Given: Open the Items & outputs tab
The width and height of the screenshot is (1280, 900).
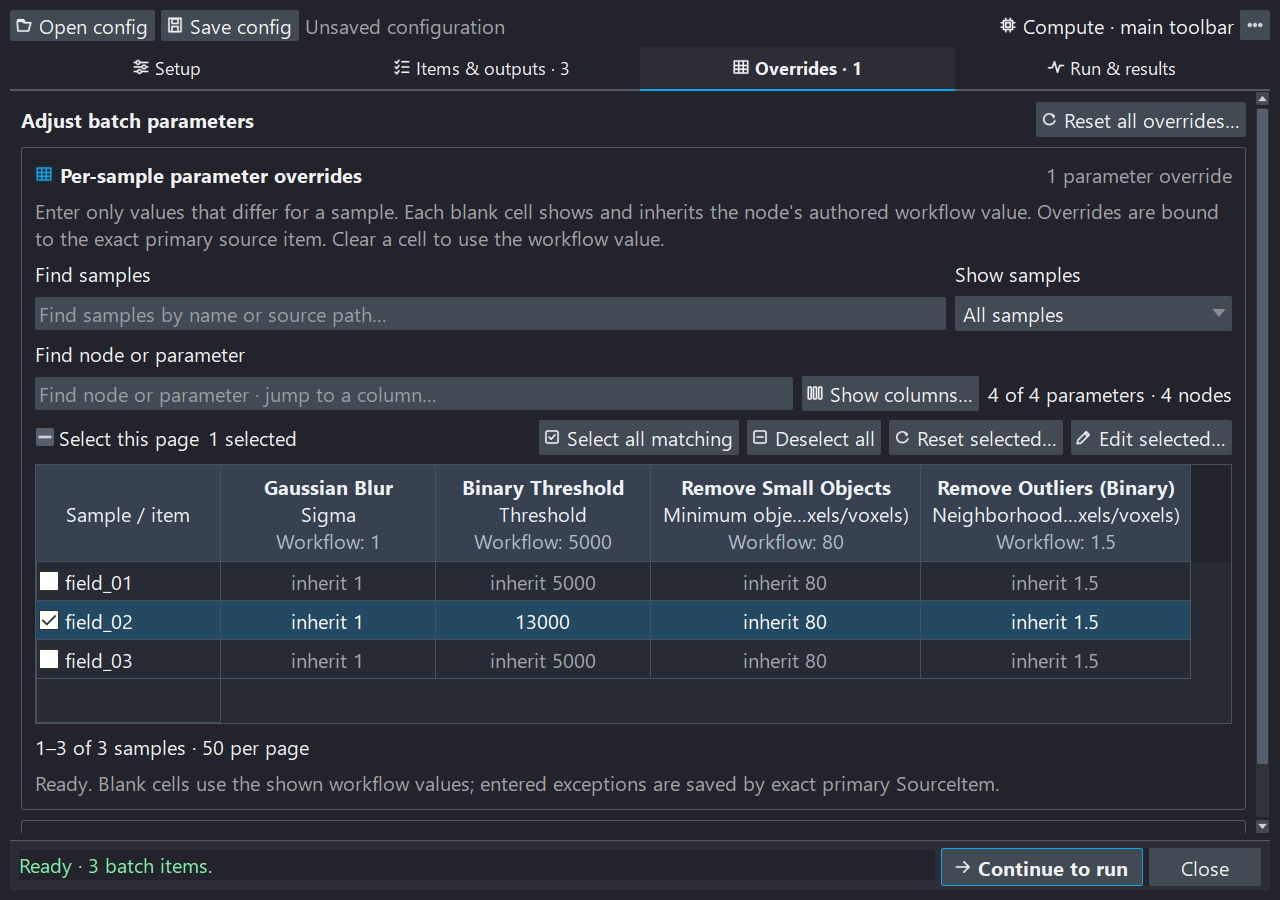Looking at the screenshot, I should point(481,68).
